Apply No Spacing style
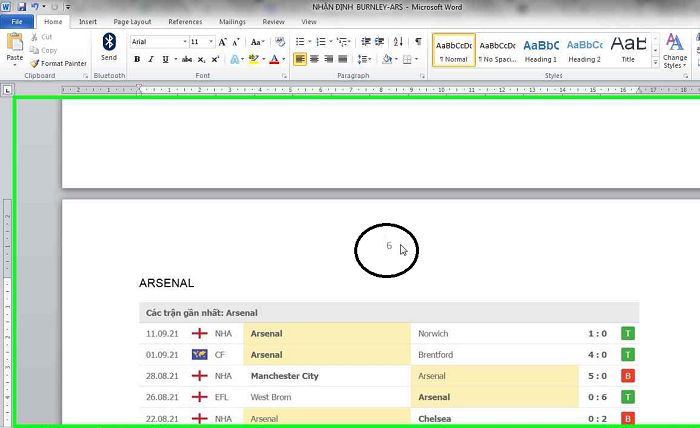This screenshot has height=428, width=700. point(497,50)
